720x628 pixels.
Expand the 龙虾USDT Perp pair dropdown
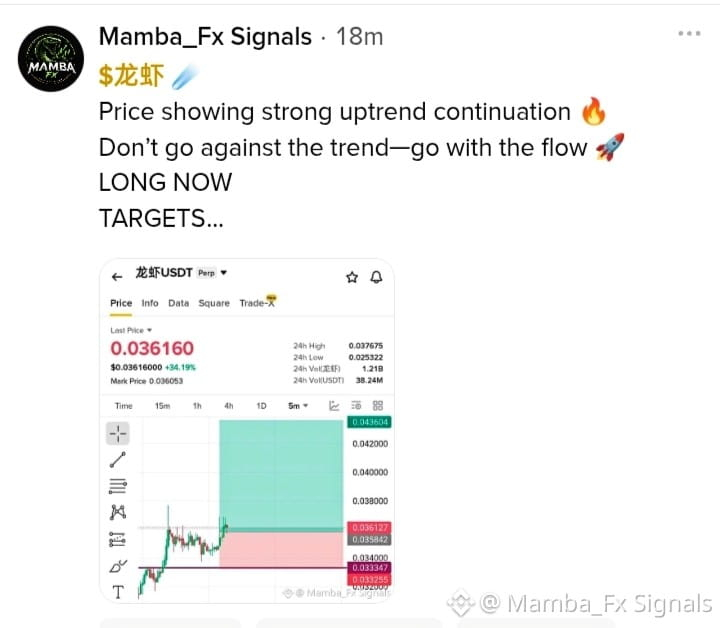pyautogui.click(x=224, y=273)
